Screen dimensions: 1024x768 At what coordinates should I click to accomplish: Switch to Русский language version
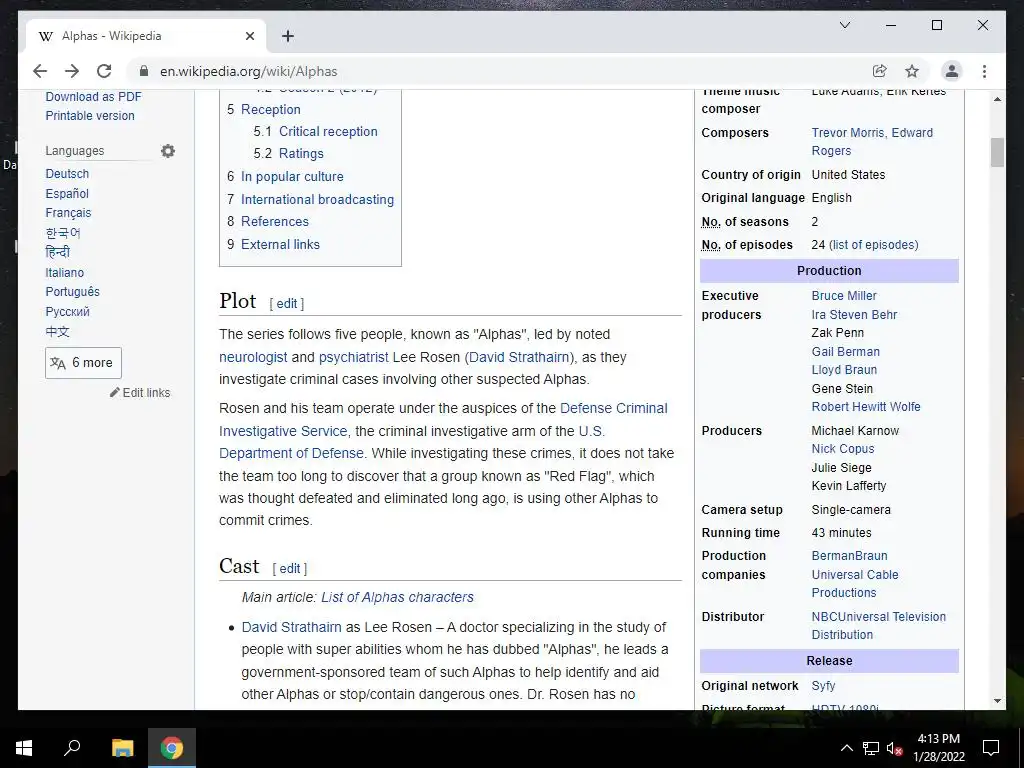point(67,312)
